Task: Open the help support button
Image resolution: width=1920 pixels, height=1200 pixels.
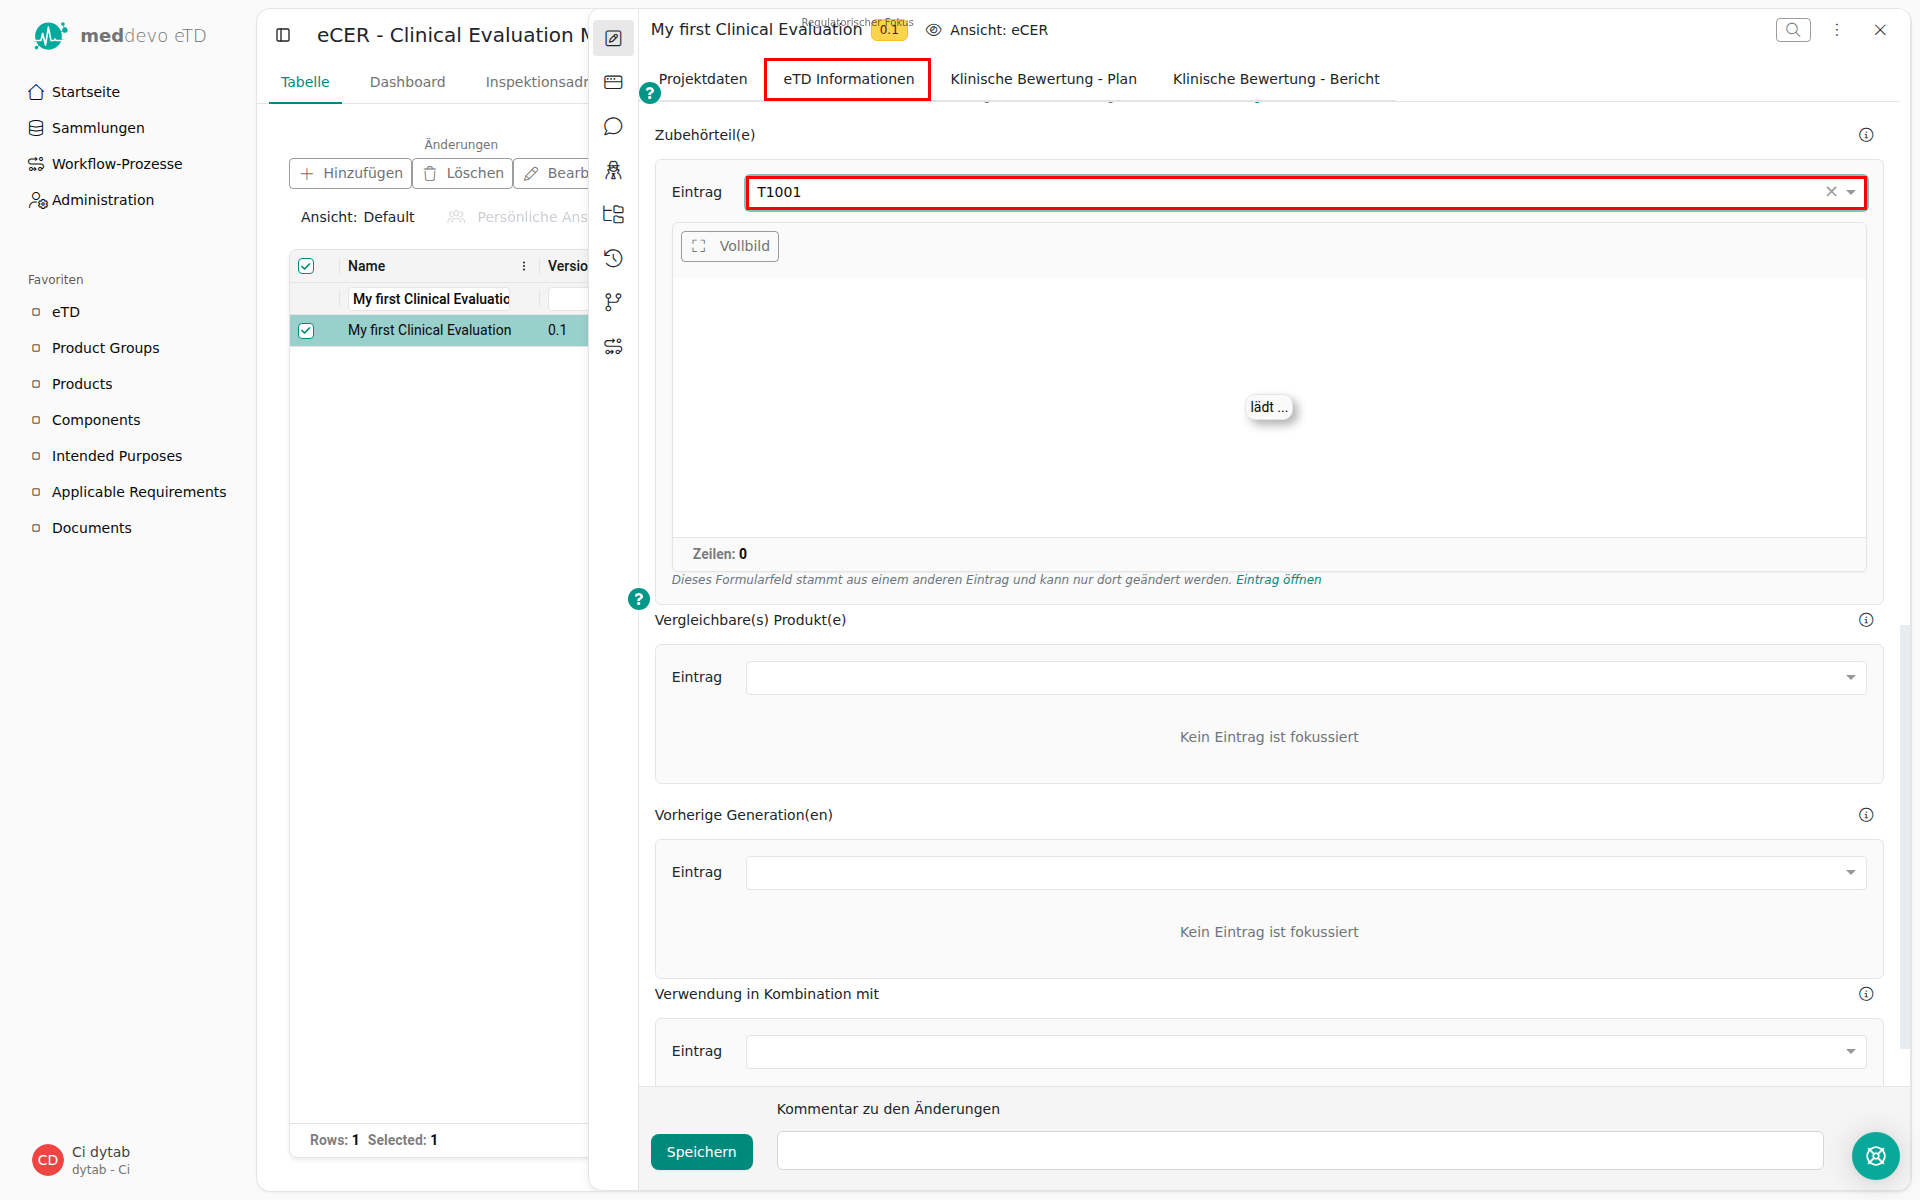Action: pos(1875,1156)
